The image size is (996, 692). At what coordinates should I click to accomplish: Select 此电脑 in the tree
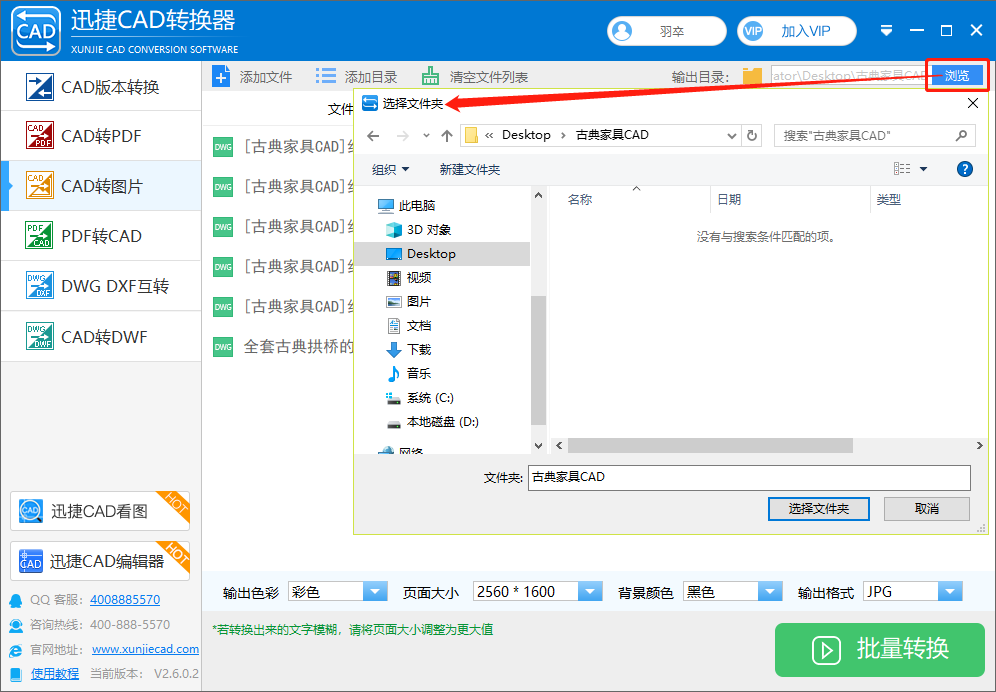point(416,205)
